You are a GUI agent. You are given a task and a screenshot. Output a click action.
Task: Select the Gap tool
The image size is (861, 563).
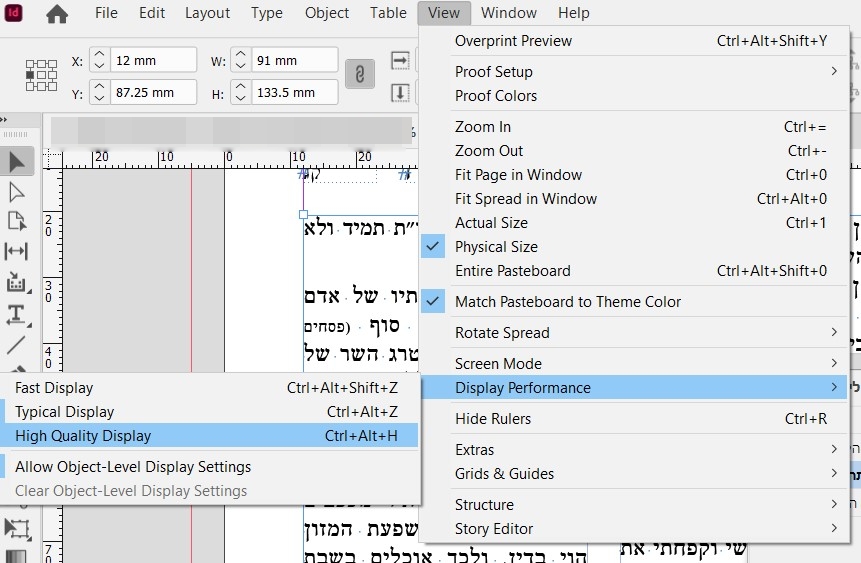[16, 251]
